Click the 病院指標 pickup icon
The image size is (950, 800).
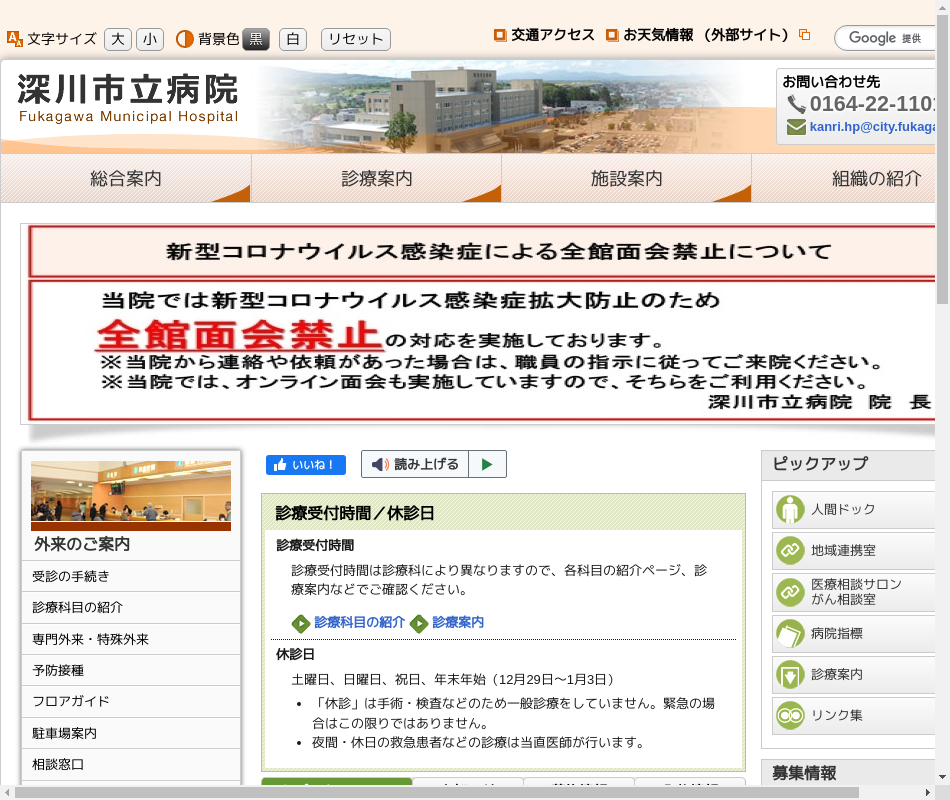[790, 634]
